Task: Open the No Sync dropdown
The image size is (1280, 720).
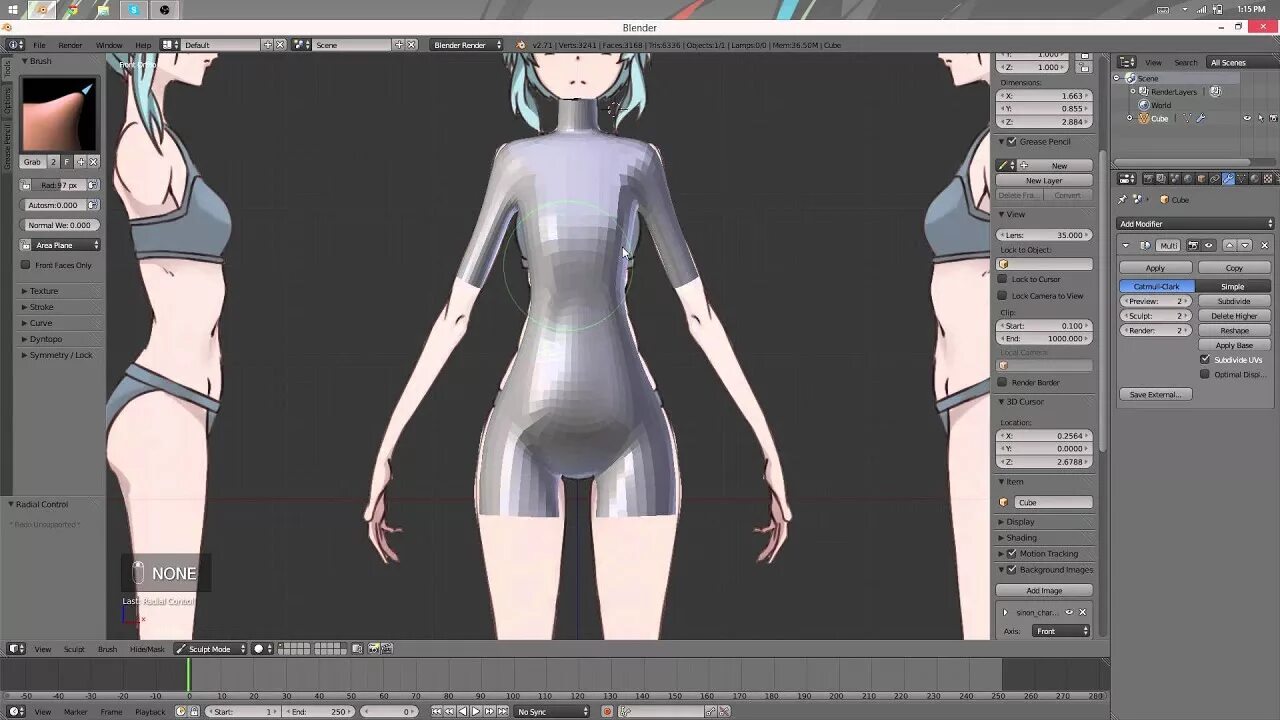Action: pyautogui.click(x=553, y=712)
